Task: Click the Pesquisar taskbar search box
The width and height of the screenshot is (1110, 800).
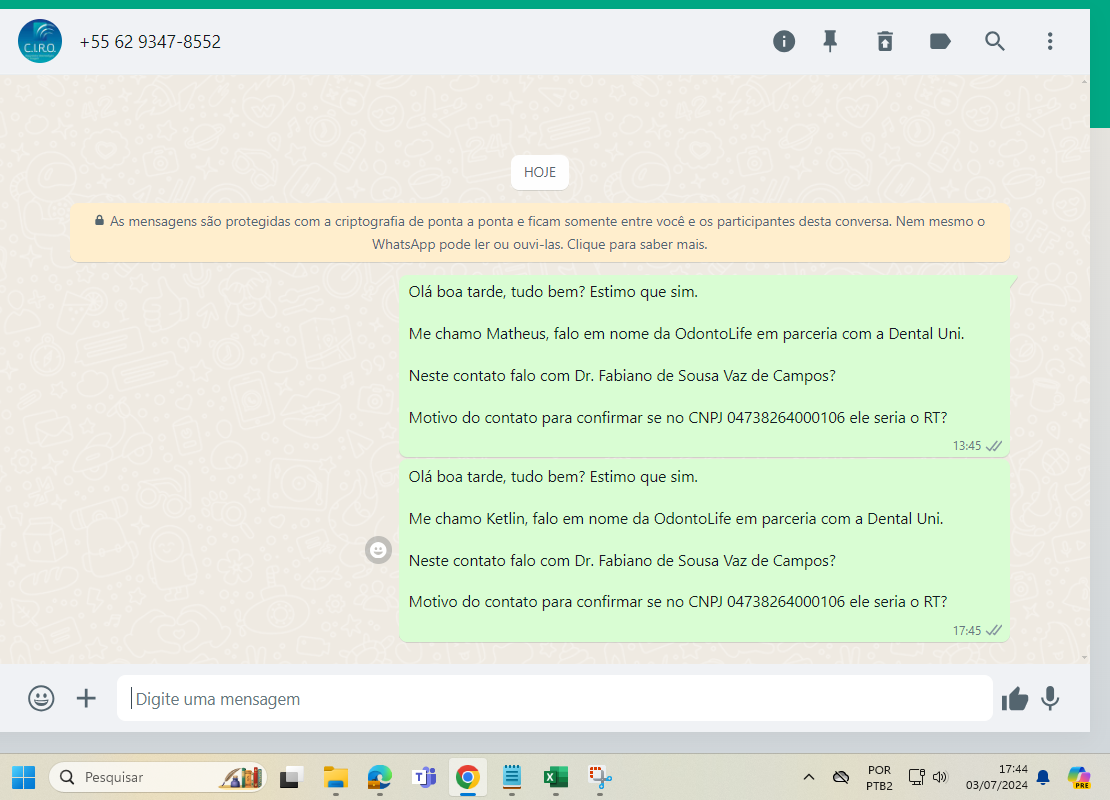Action: [158, 777]
